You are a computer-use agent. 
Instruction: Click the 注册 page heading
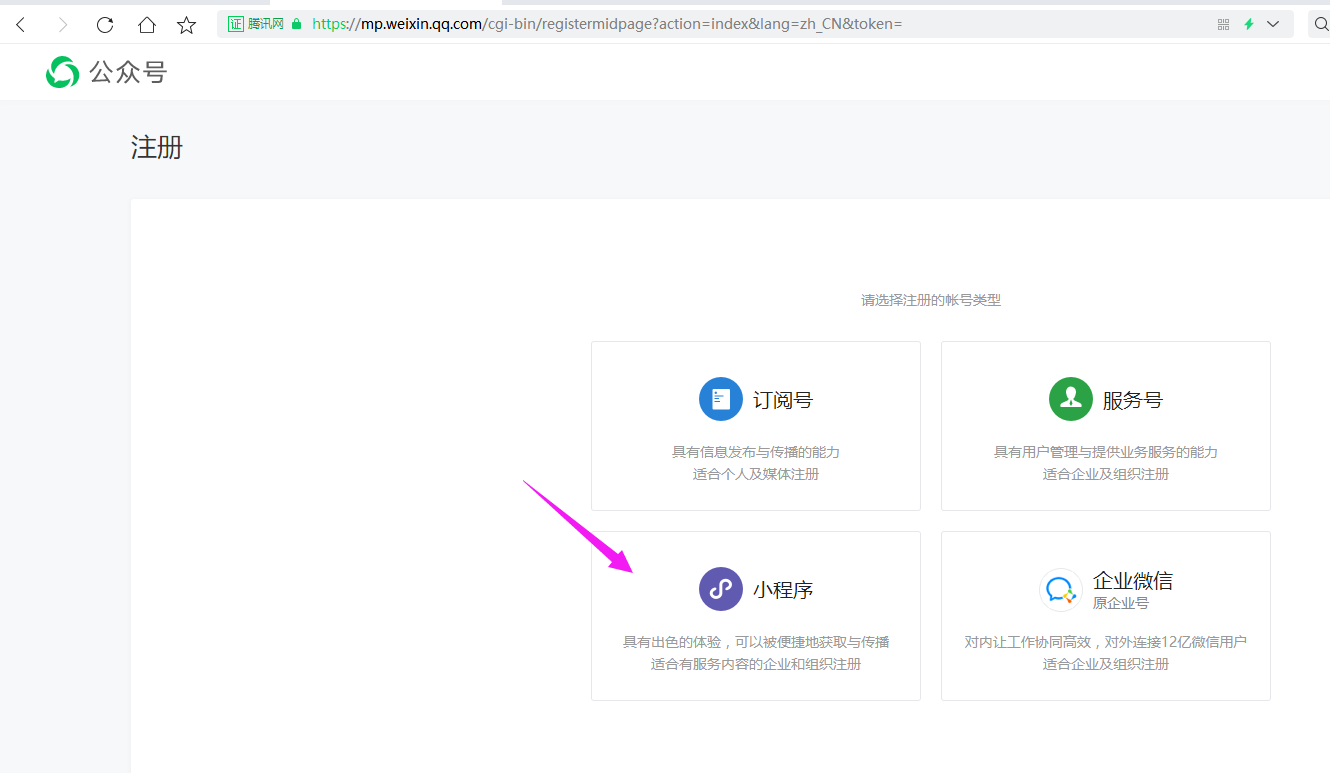point(157,148)
